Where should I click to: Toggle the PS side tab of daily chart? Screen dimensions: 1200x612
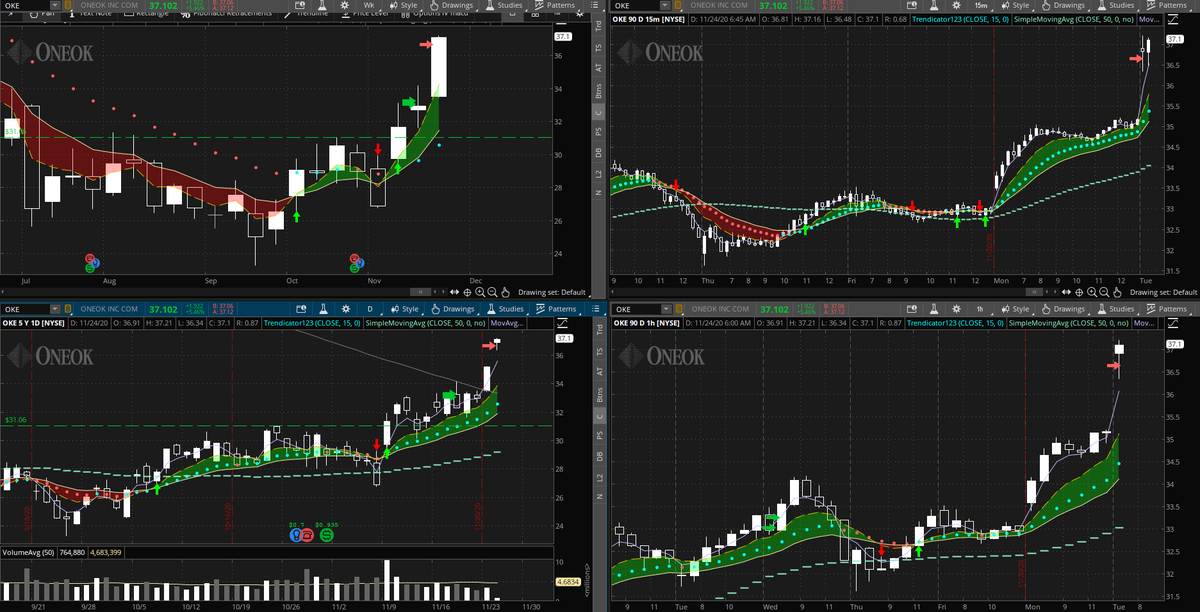598,435
